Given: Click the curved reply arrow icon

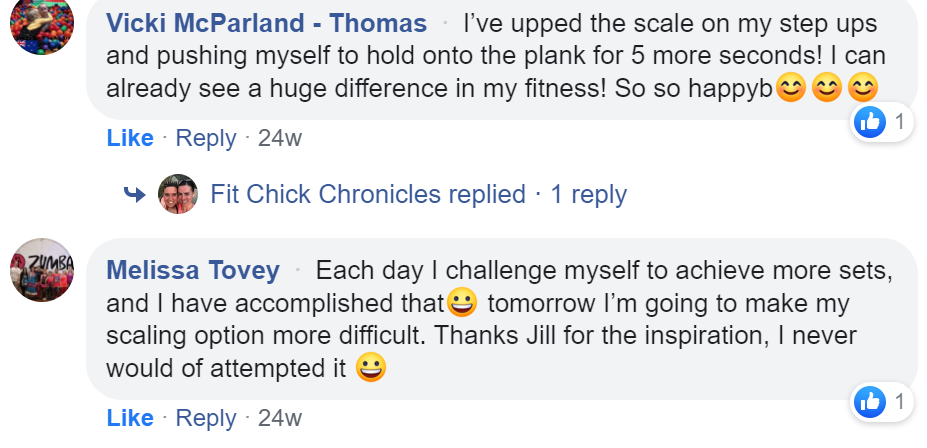Looking at the screenshot, I should [134, 194].
